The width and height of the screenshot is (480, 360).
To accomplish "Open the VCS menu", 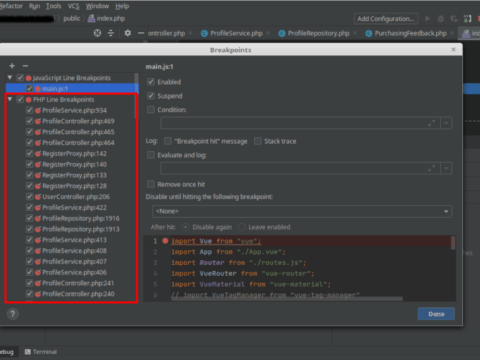I will click(x=73, y=6).
